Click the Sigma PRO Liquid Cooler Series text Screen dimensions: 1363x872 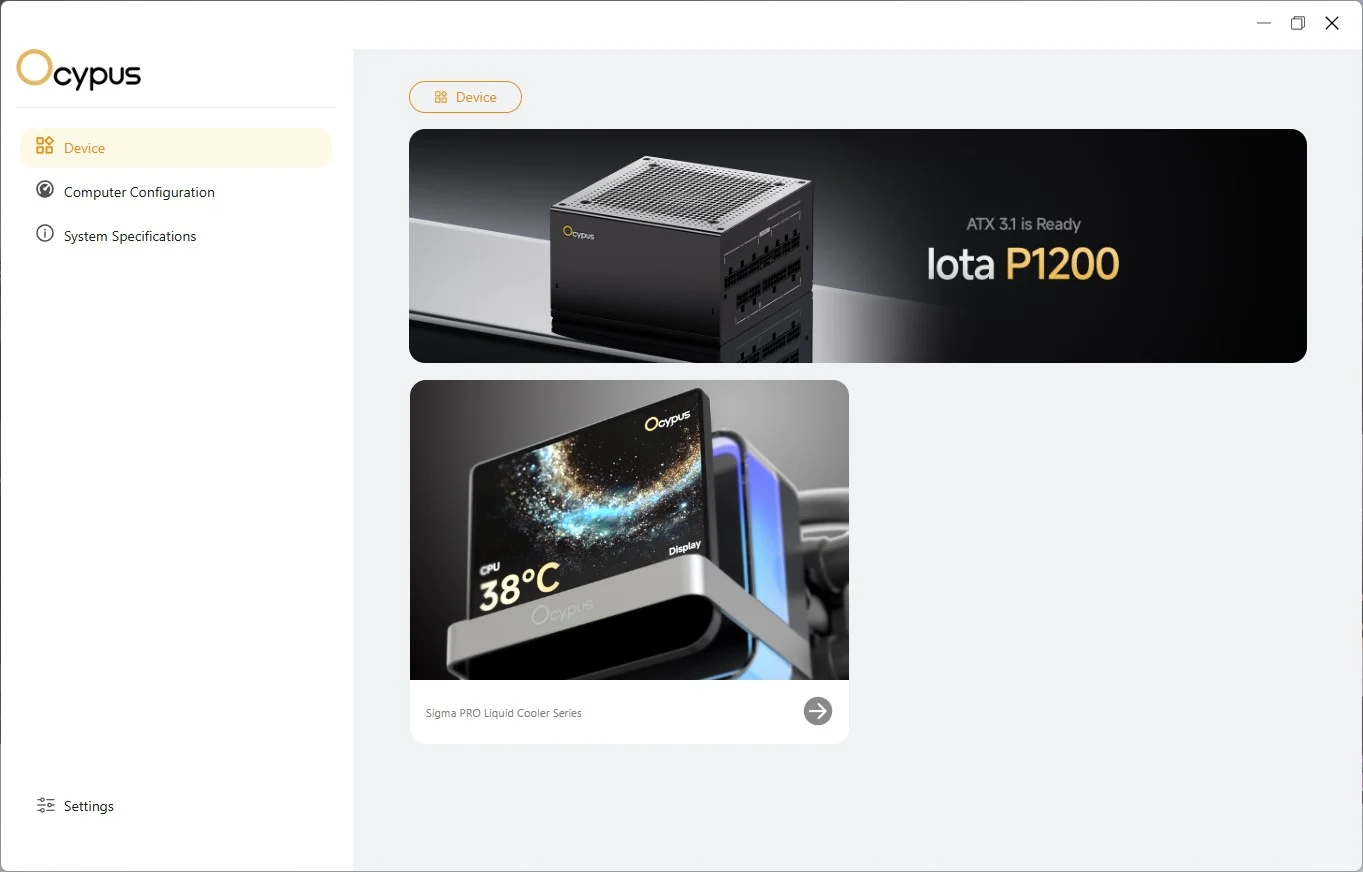(x=504, y=713)
